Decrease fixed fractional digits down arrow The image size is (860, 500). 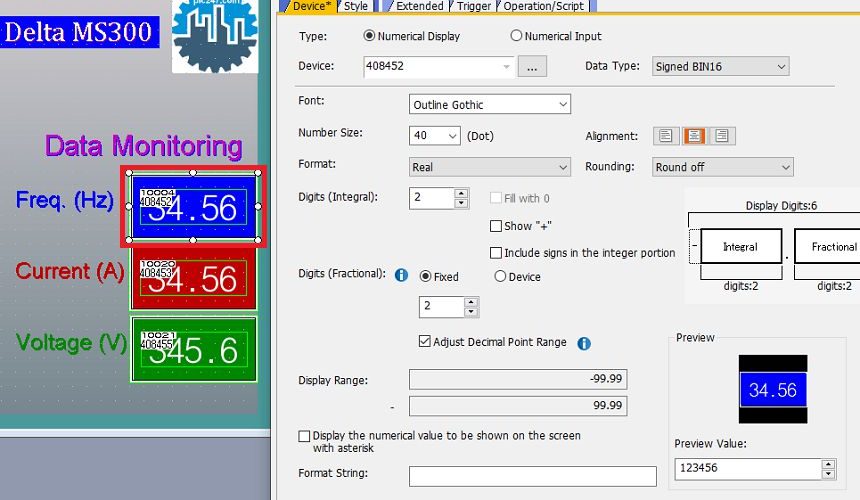(471, 312)
